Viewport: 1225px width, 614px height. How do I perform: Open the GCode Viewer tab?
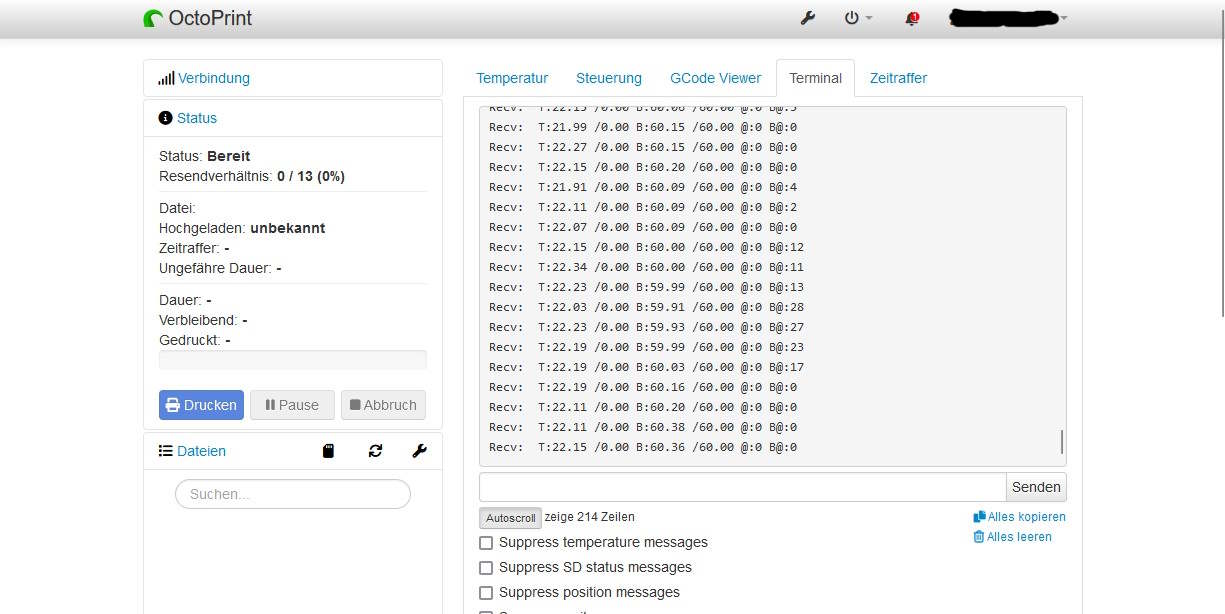point(715,78)
